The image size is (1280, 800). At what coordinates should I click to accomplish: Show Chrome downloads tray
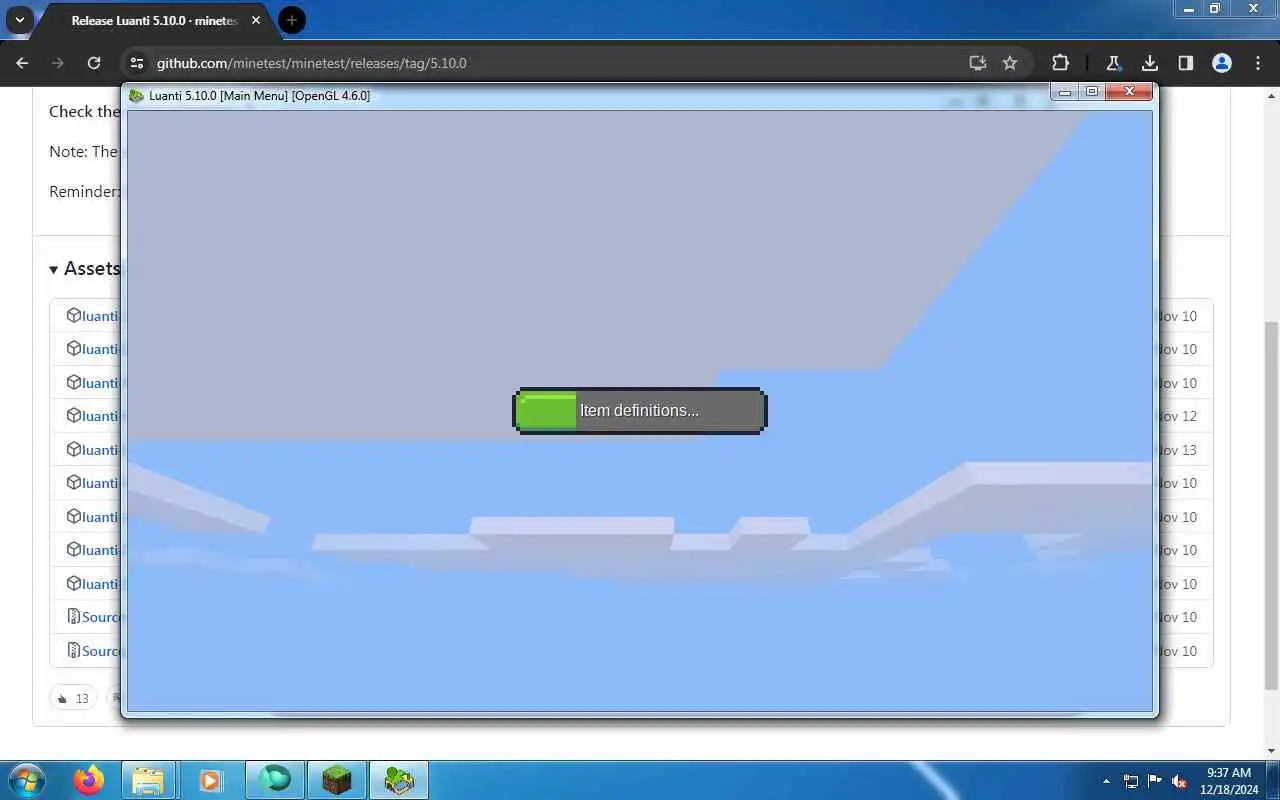1150,63
